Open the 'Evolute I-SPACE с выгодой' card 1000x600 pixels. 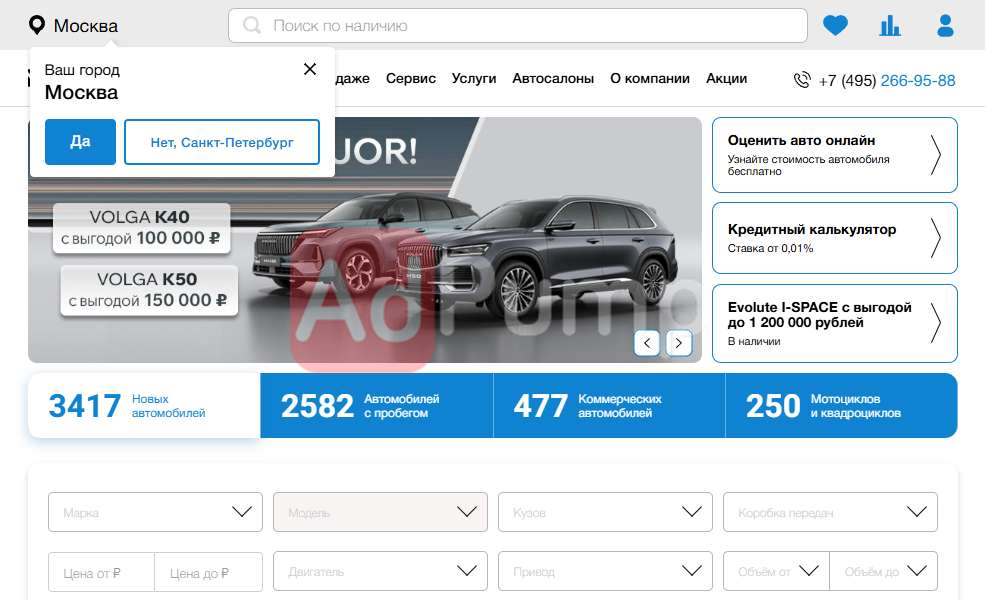[834, 323]
